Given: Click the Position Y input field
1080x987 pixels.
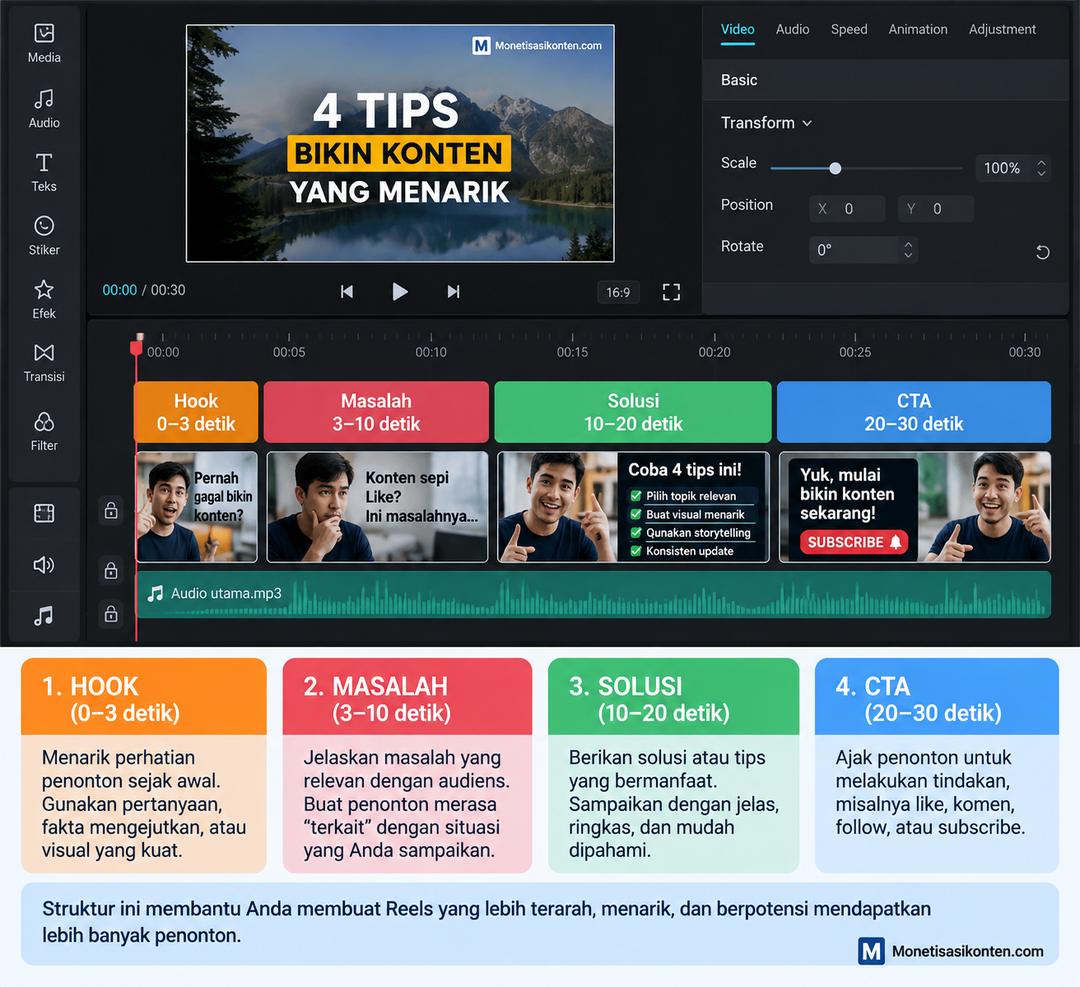Looking at the screenshot, I should [x=935, y=209].
